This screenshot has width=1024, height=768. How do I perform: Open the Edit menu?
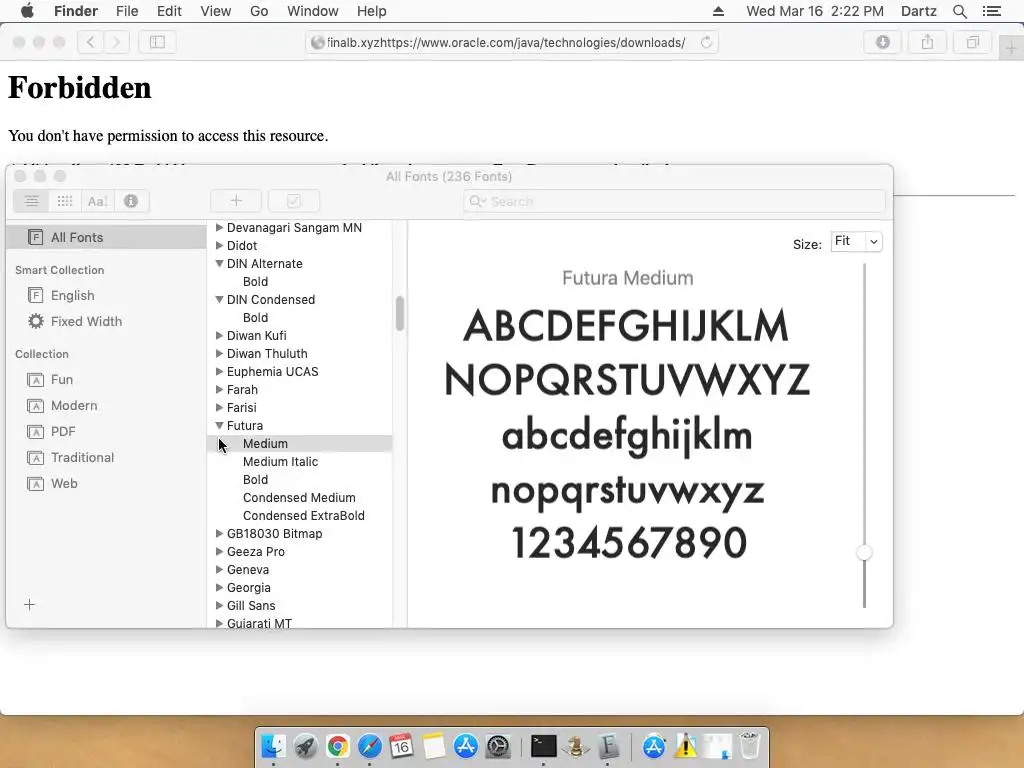pyautogui.click(x=169, y=11)
